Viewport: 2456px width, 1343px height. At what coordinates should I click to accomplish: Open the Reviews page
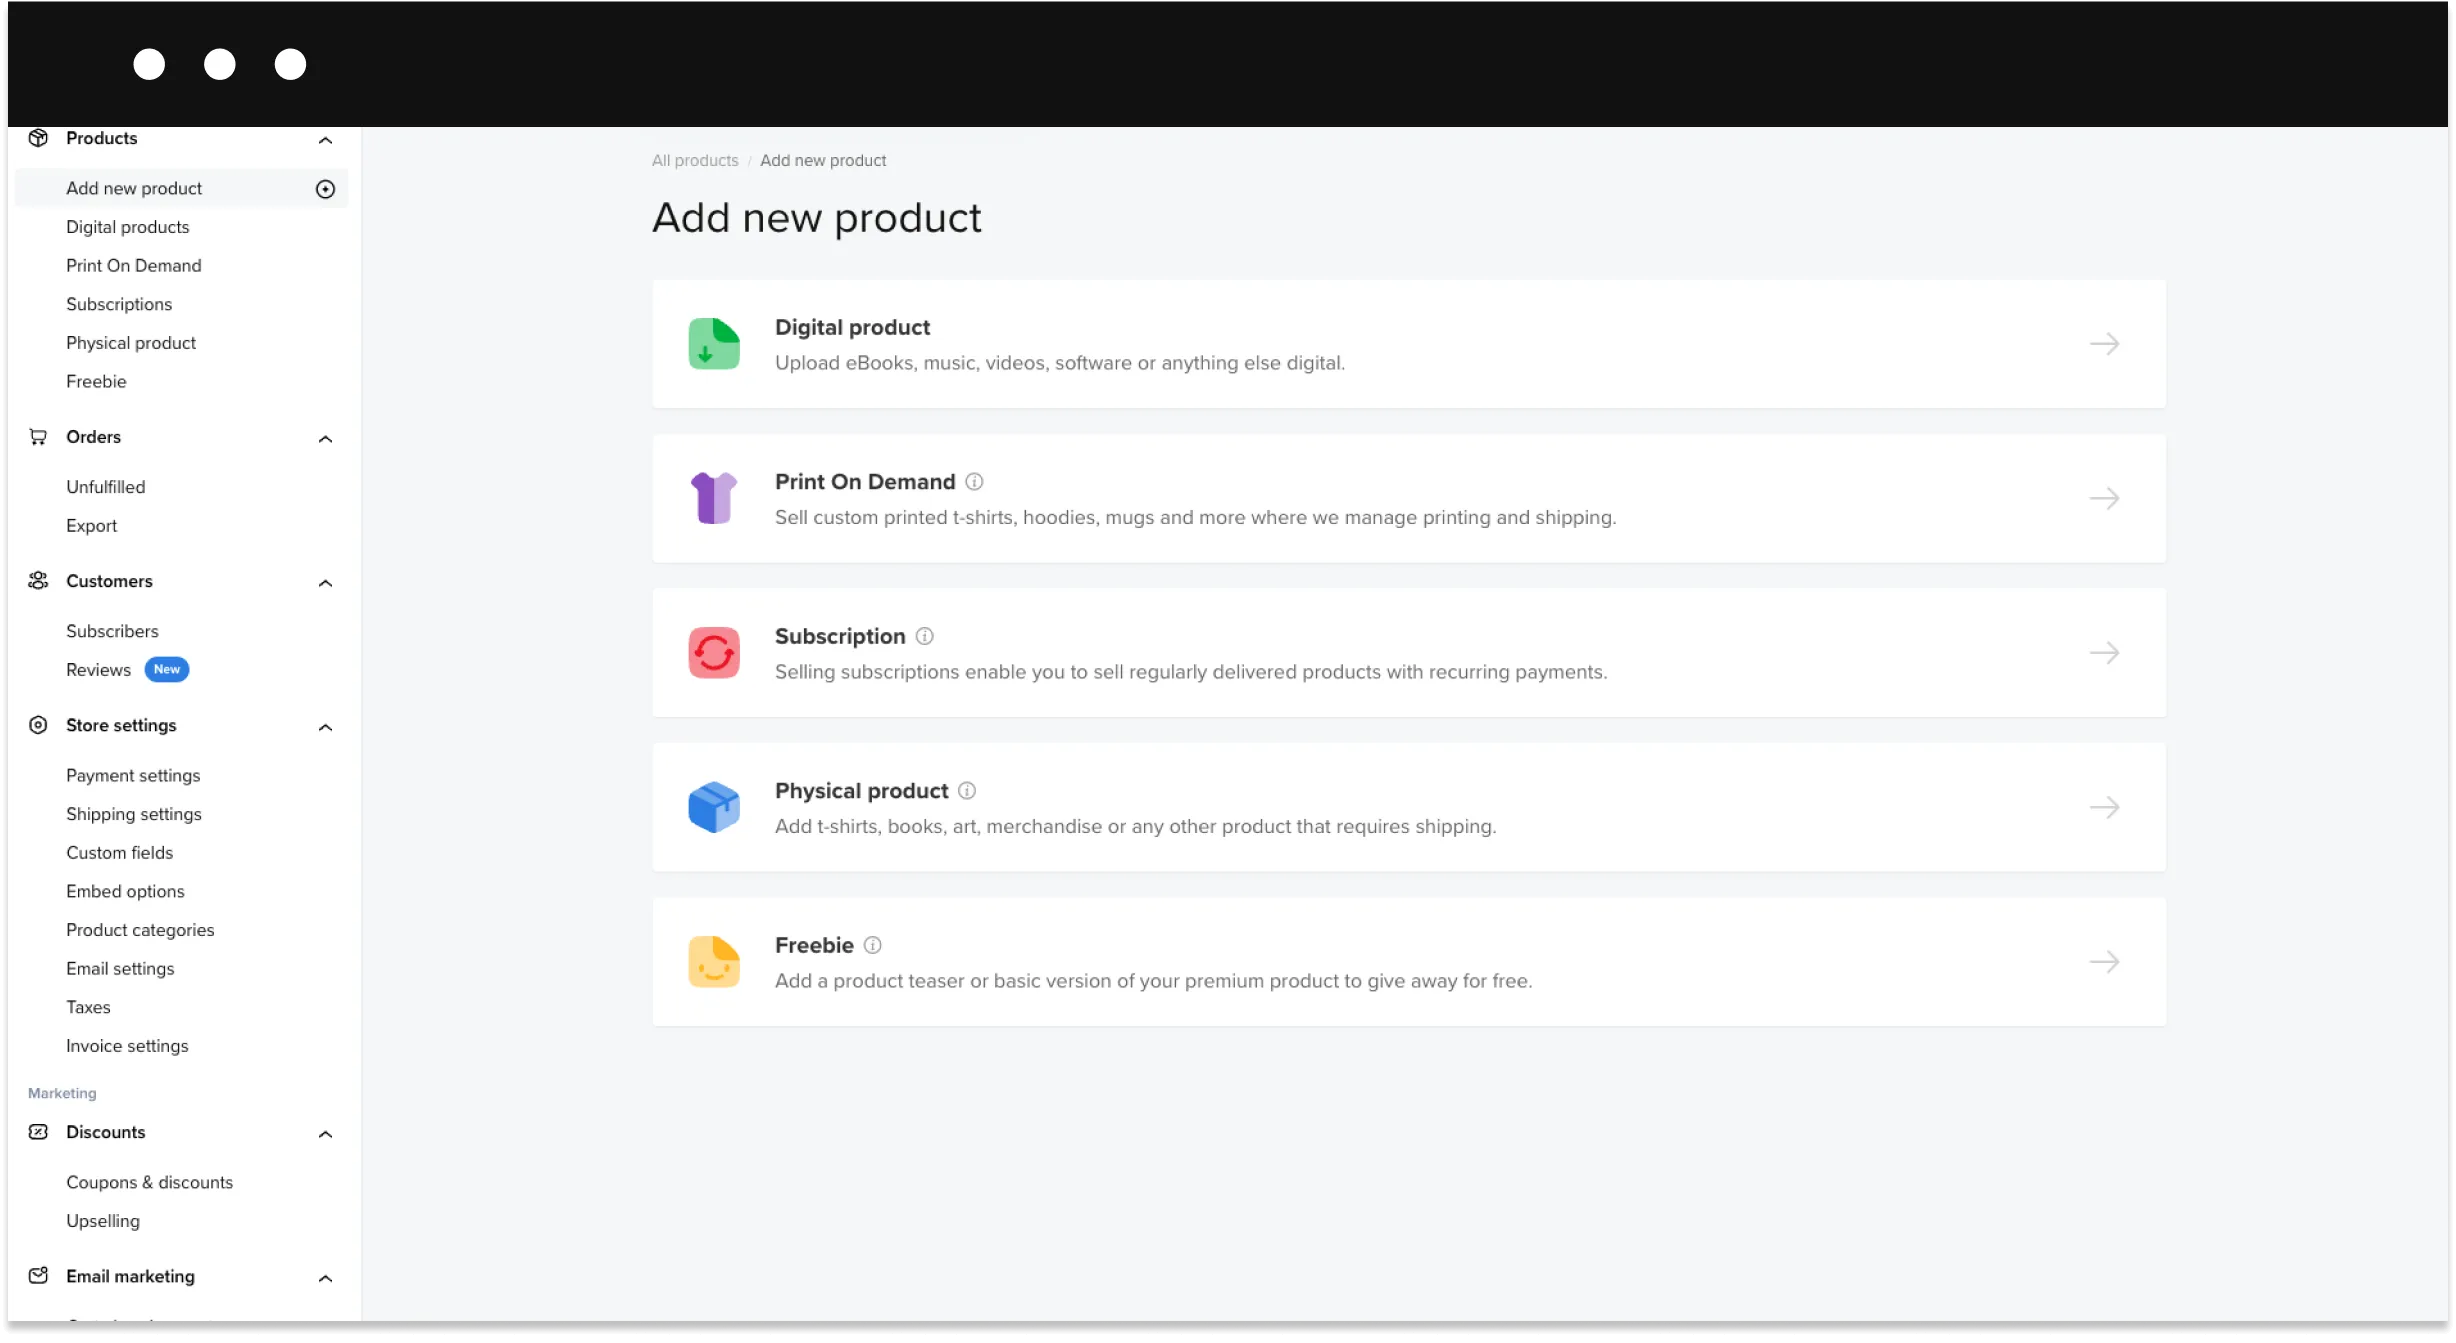[98, 670]
